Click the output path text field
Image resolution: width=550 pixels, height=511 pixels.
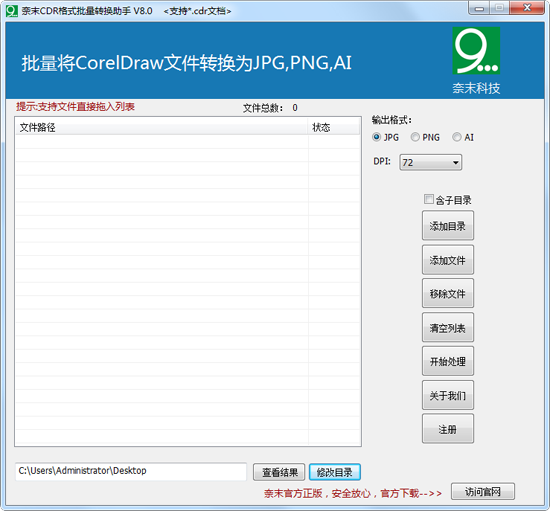point(131,471)
